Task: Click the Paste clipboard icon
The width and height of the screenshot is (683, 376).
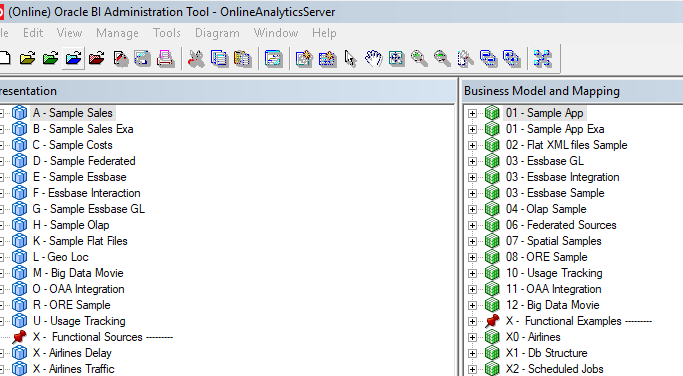Action: coord(242,58)
